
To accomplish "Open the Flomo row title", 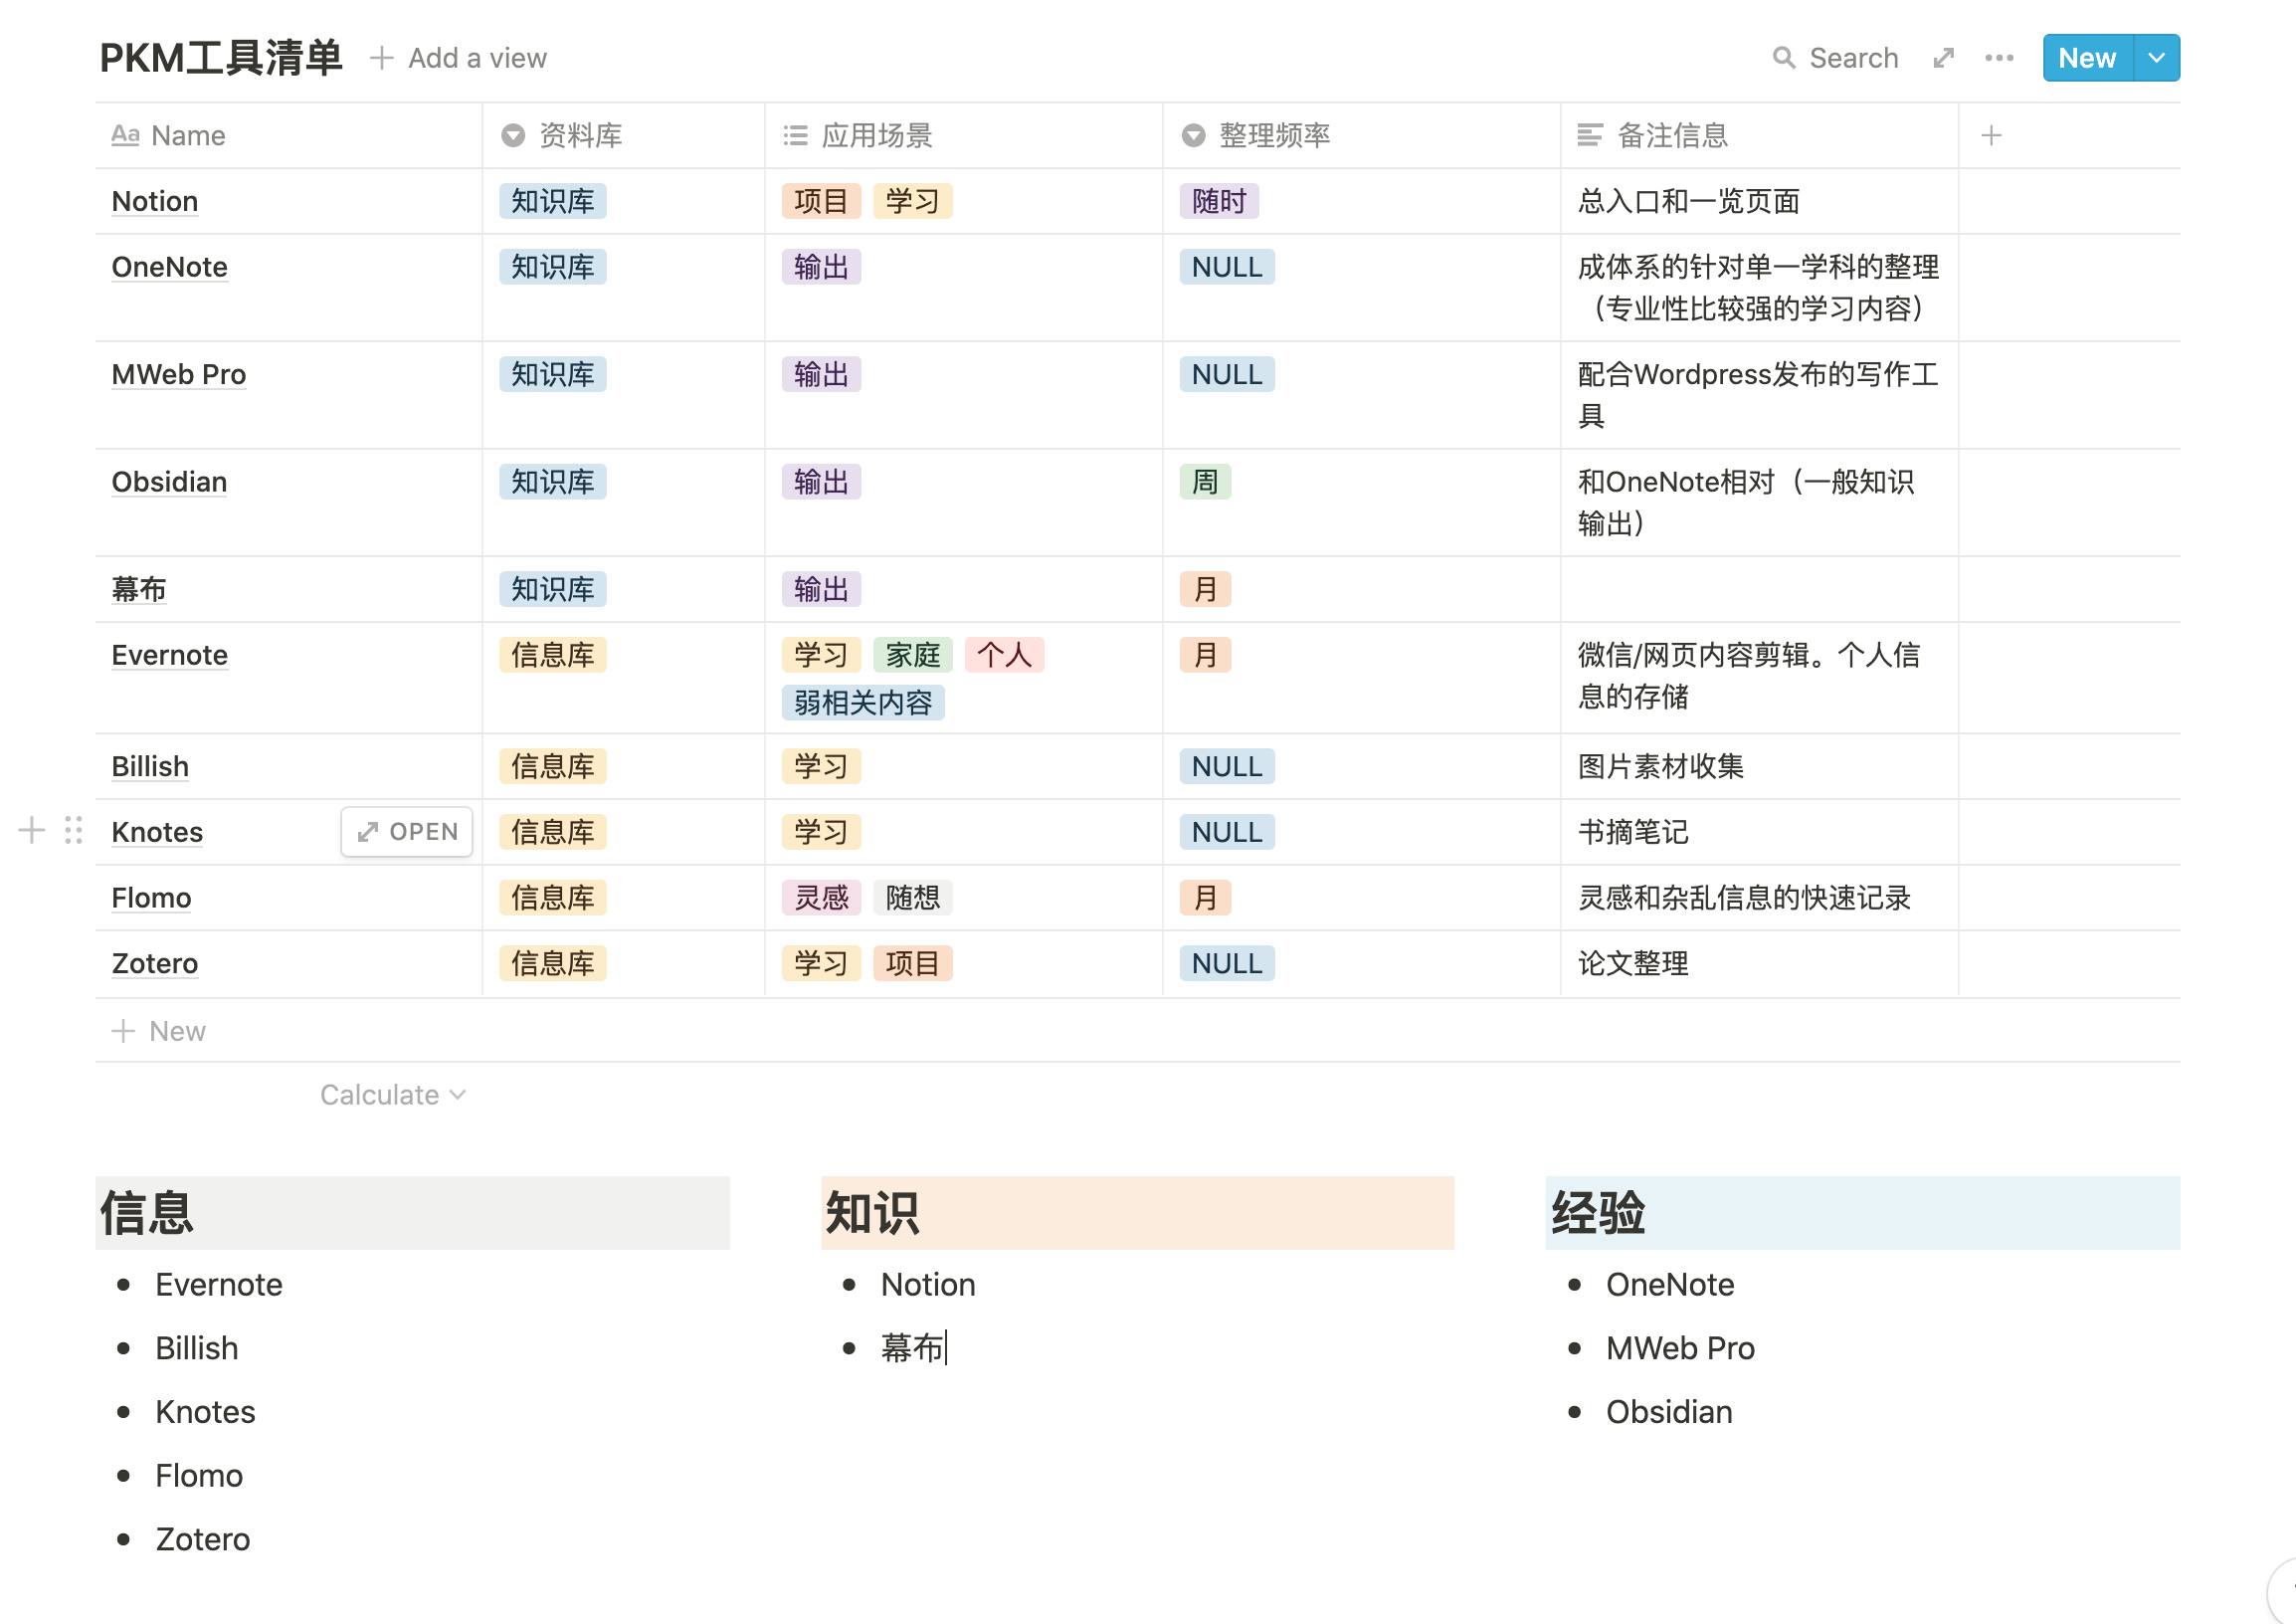I will coord(151,898).
